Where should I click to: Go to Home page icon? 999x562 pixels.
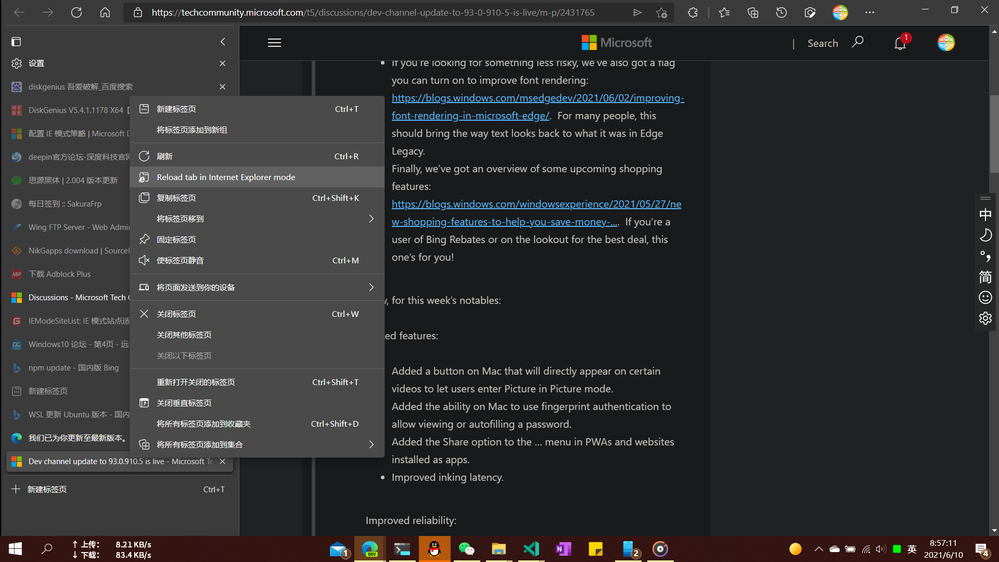(x=105, y=12)
